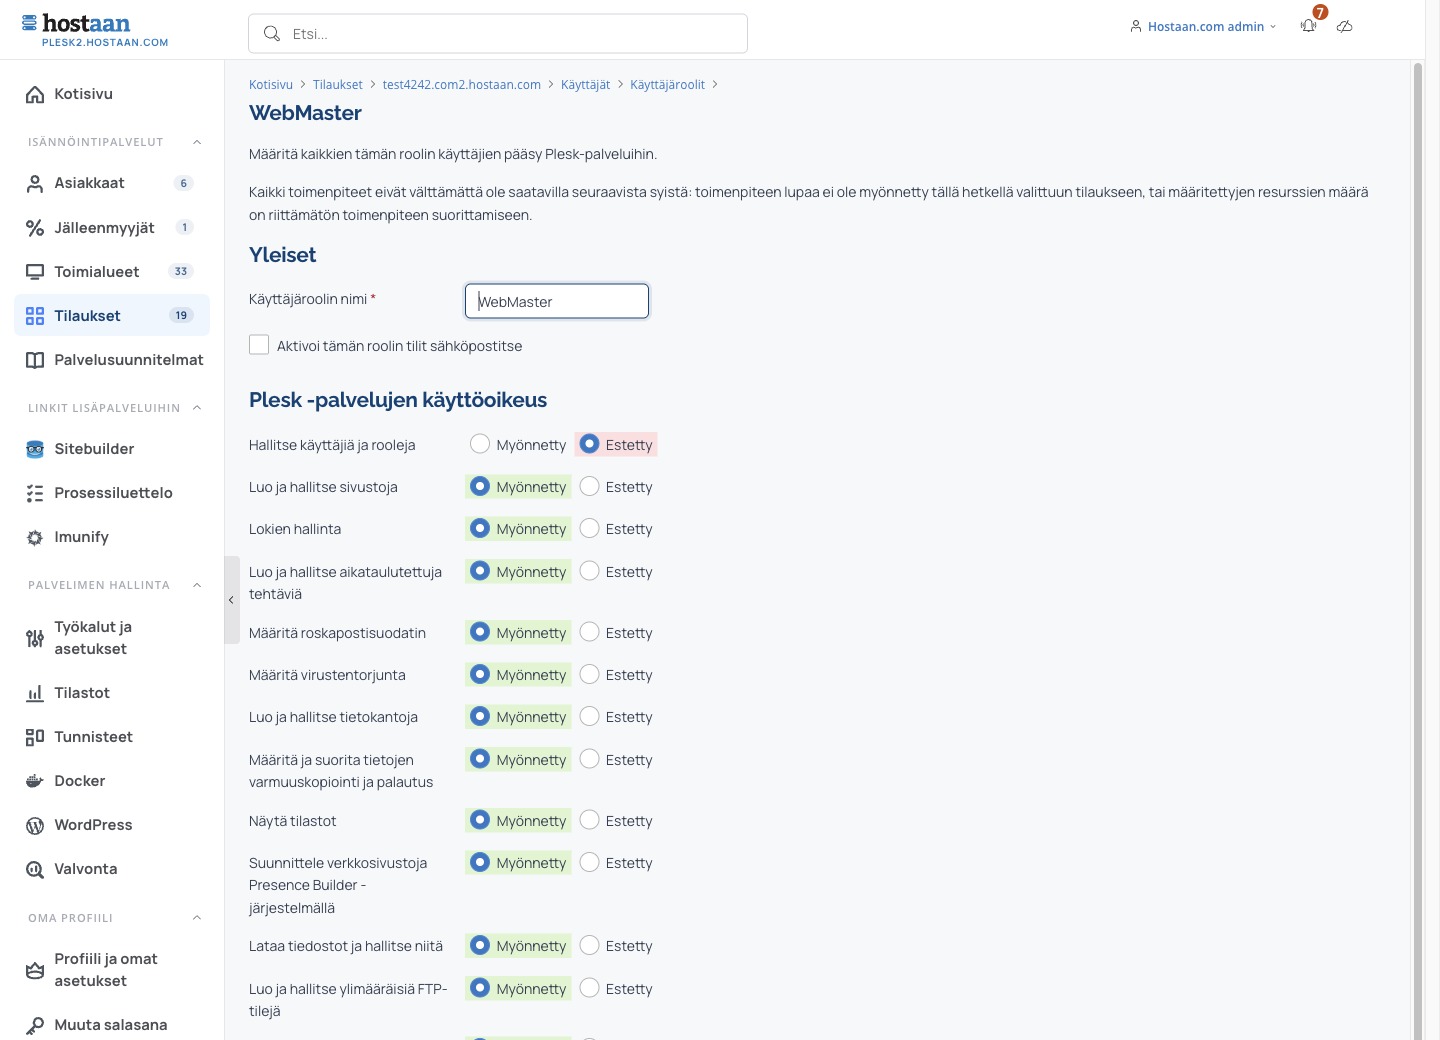The width and height of the screenshot is (1440, 1040).
Task: Go to Tilaukset breadcrumb link
Action: pyautogui.click(x=338, y=85)
